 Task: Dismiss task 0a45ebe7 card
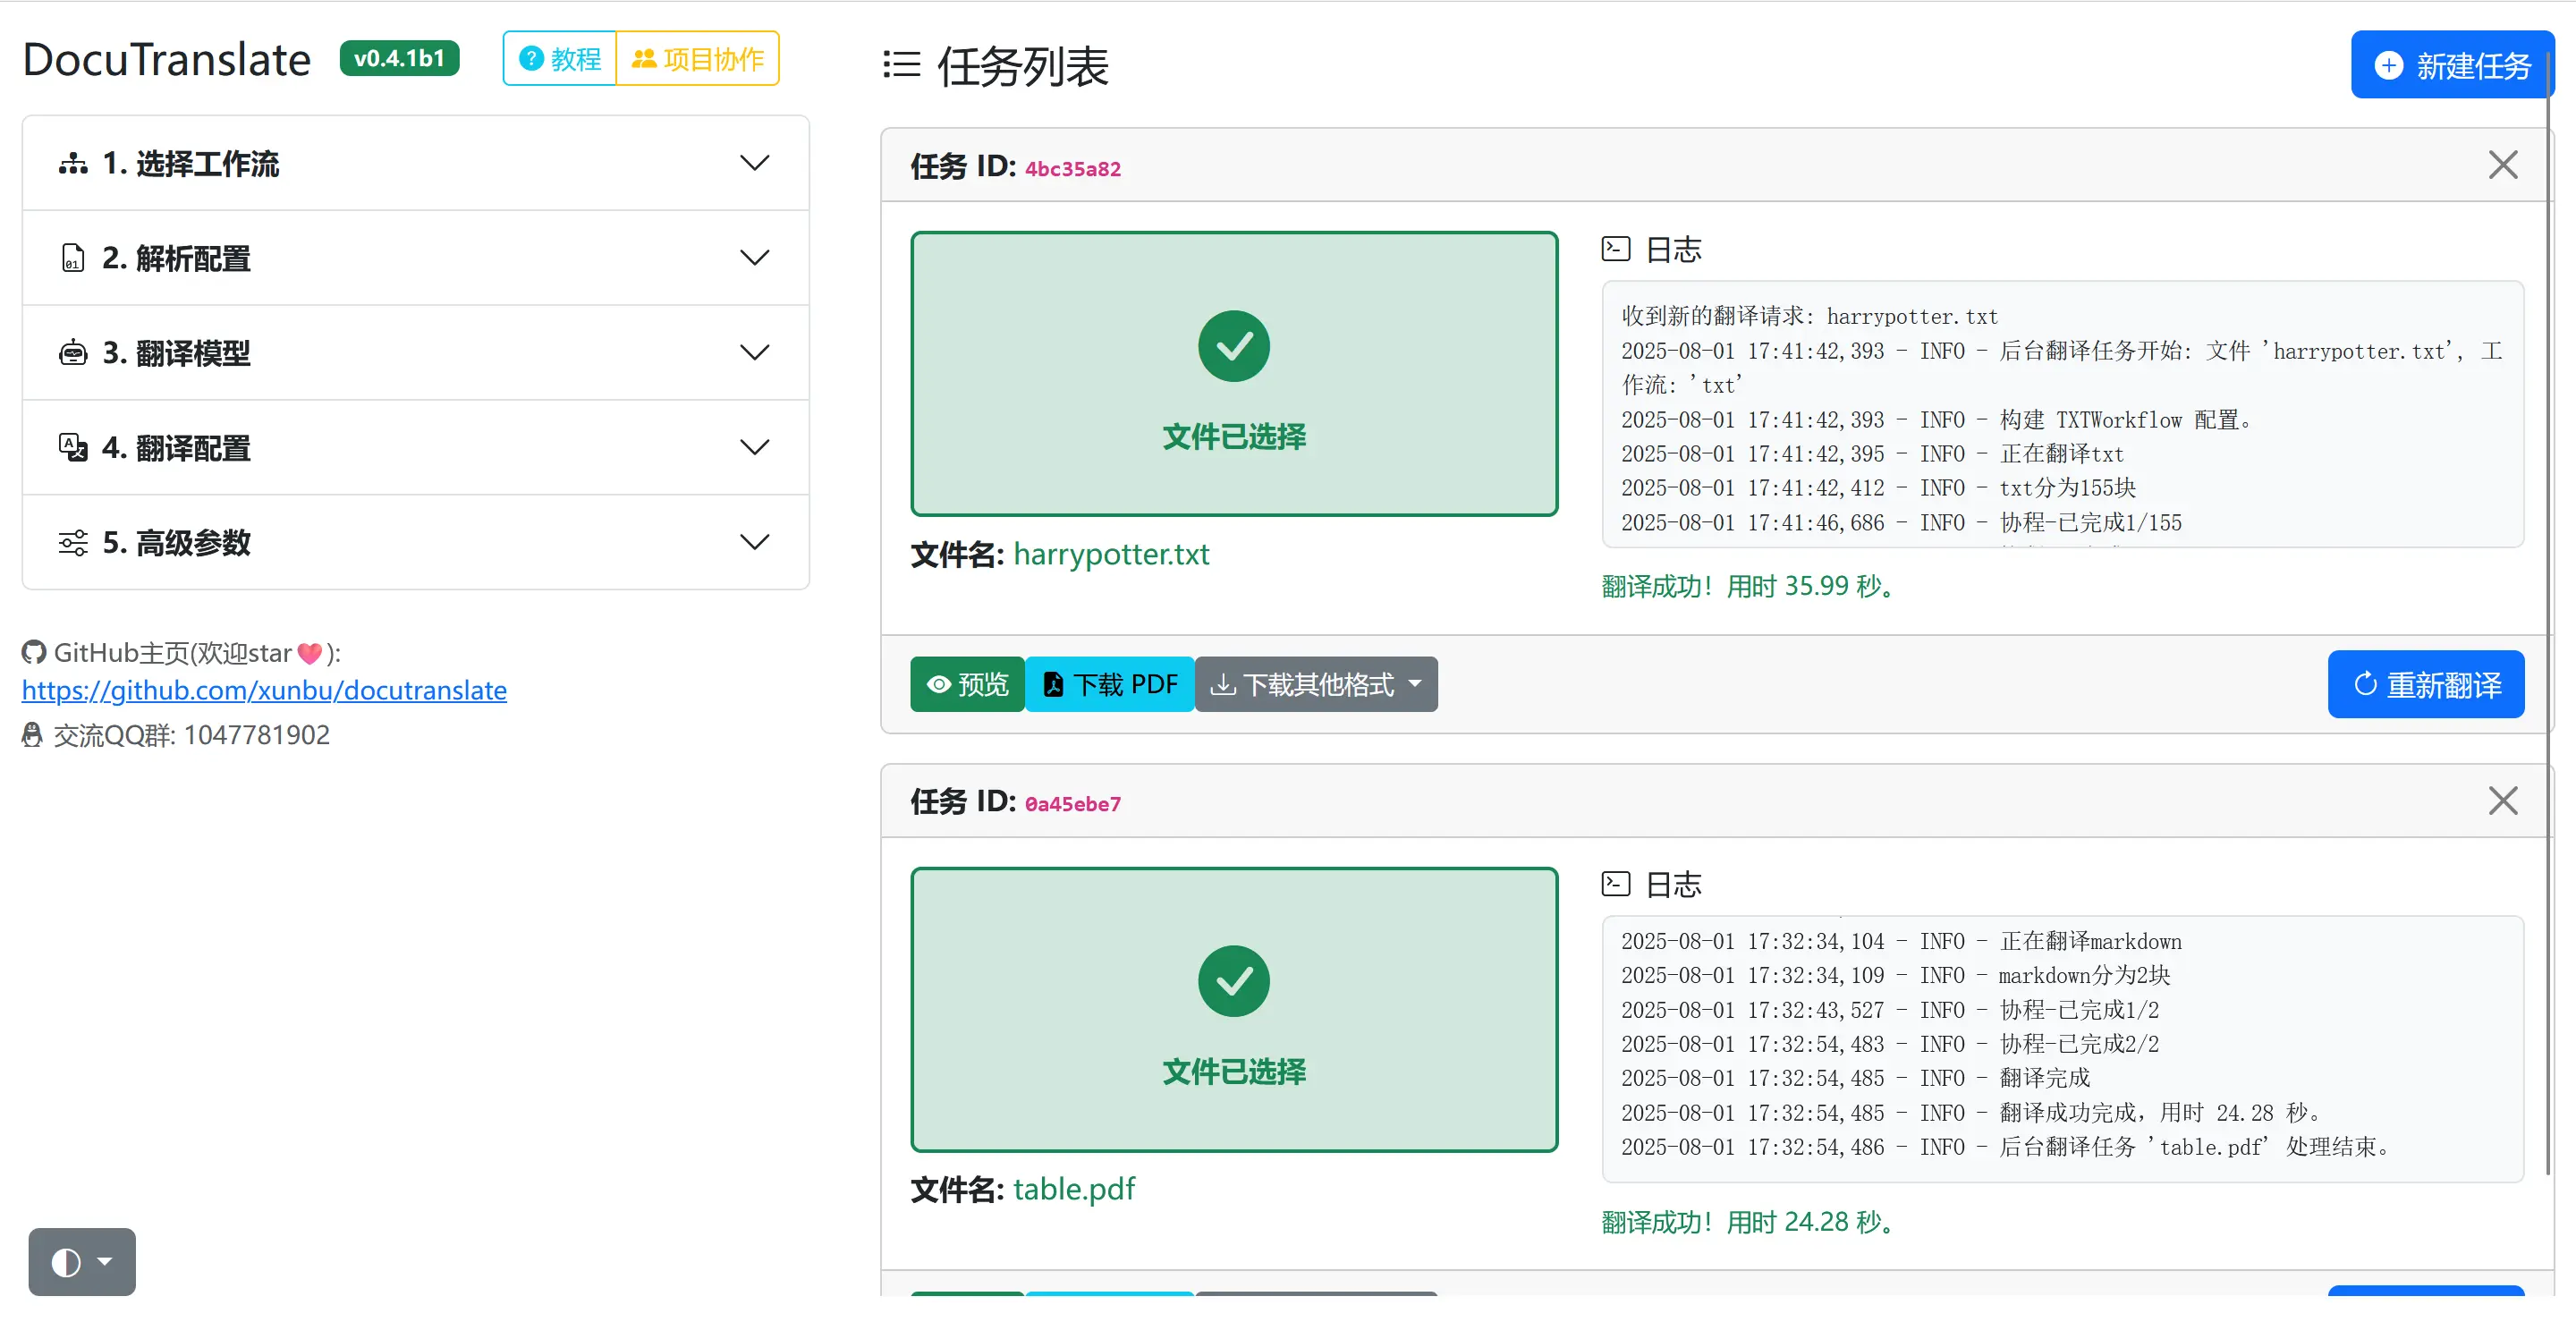(2502, 800)
